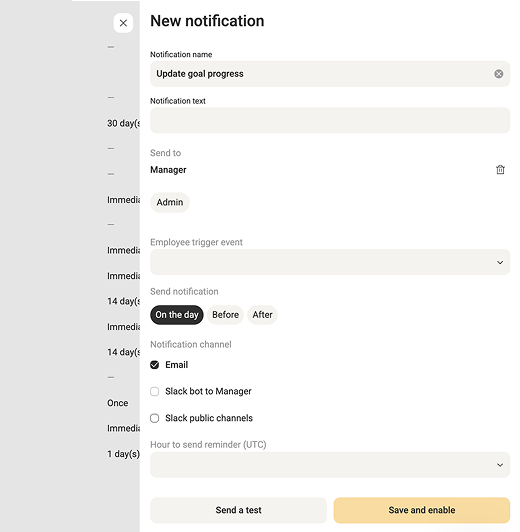This screenshot has width=520, height=532.
Task: Open the Employee trigger event dropdown
Action: coord(330,262)
